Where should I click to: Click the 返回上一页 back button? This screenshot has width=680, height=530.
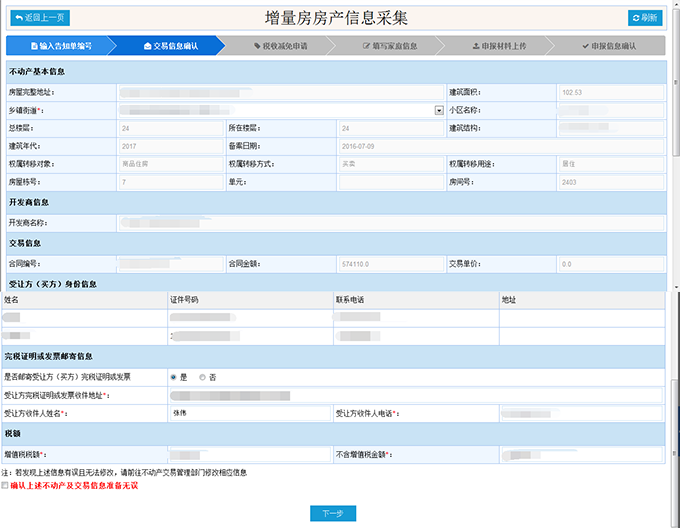coord(41,18)
